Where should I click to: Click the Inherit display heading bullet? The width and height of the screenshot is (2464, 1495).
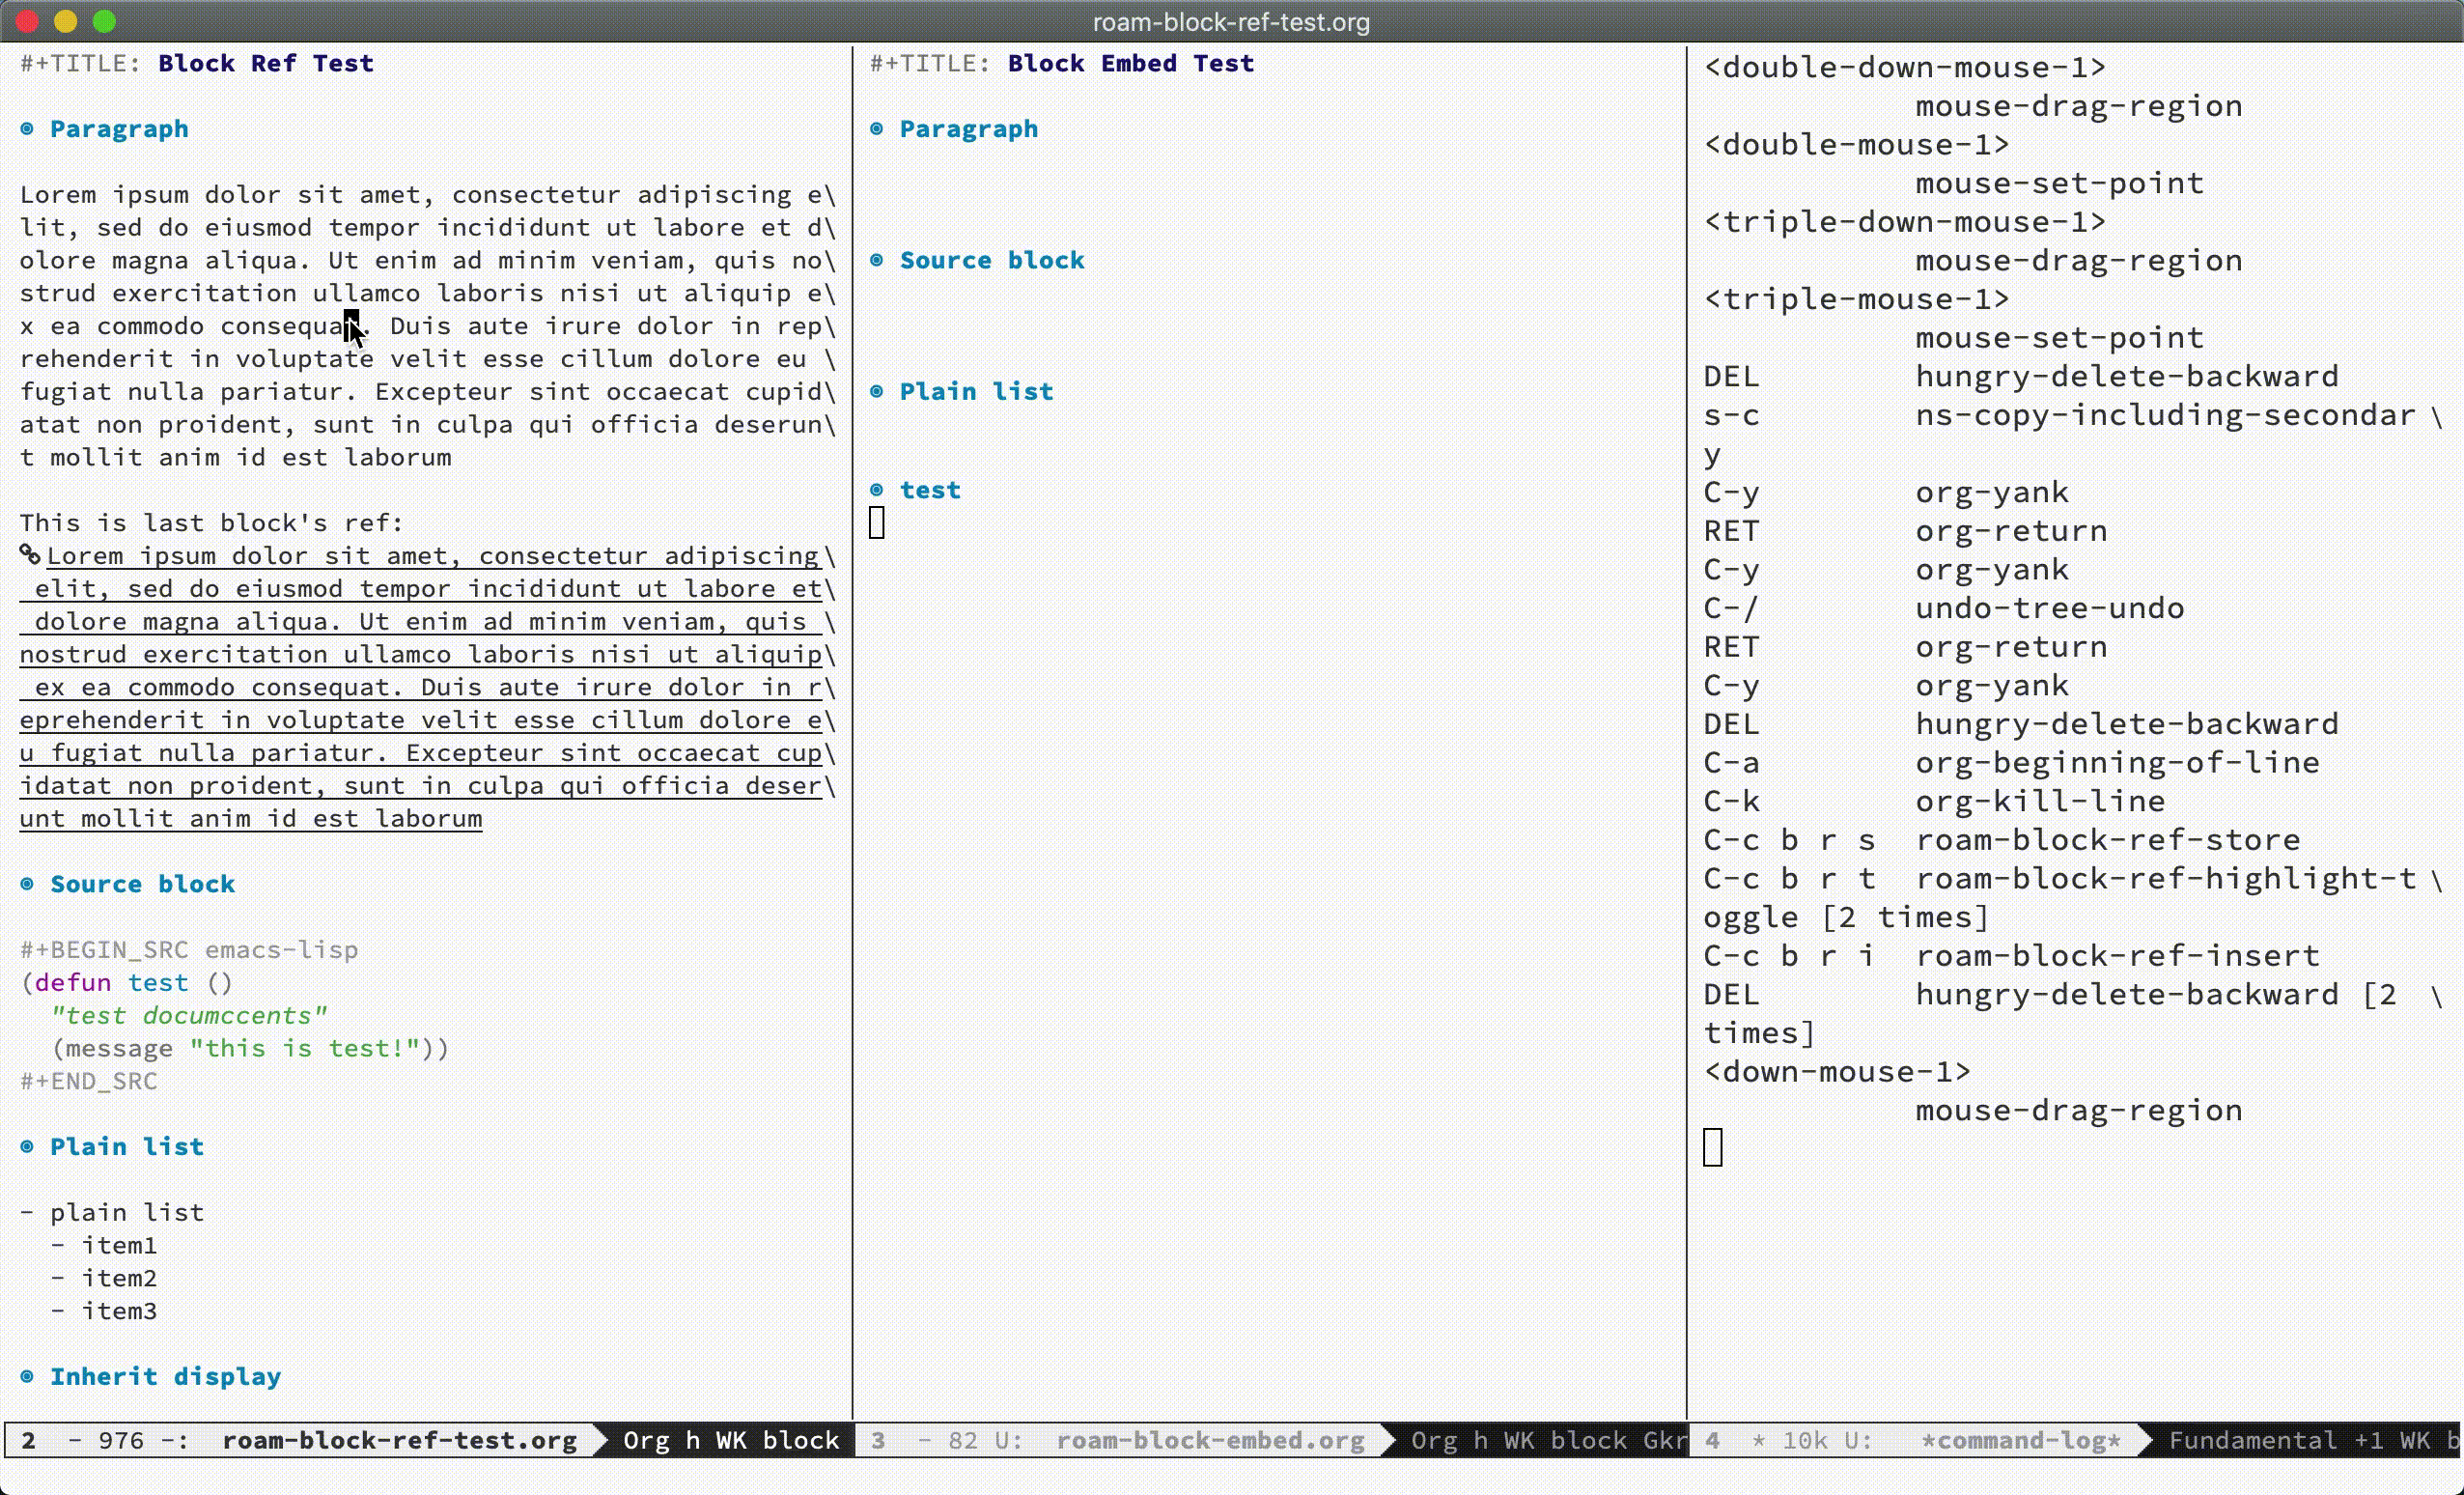pyautogui.click(x=27, y=1377)
